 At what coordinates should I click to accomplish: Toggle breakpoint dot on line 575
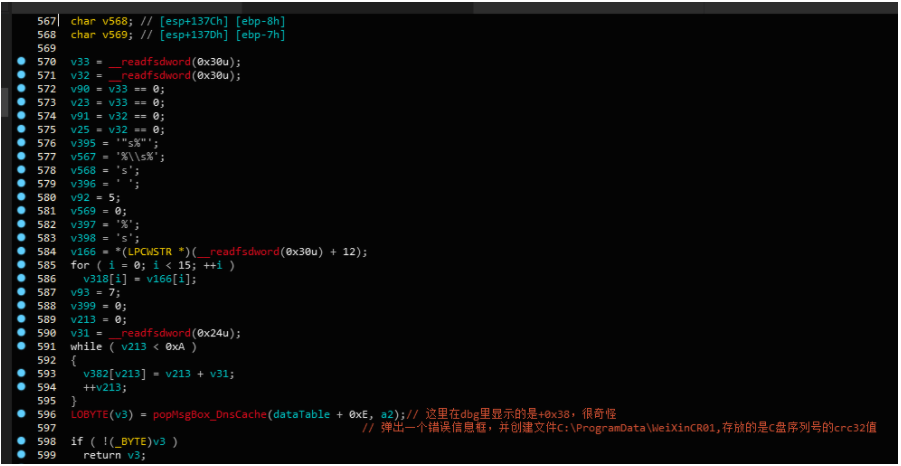point(21,129)
